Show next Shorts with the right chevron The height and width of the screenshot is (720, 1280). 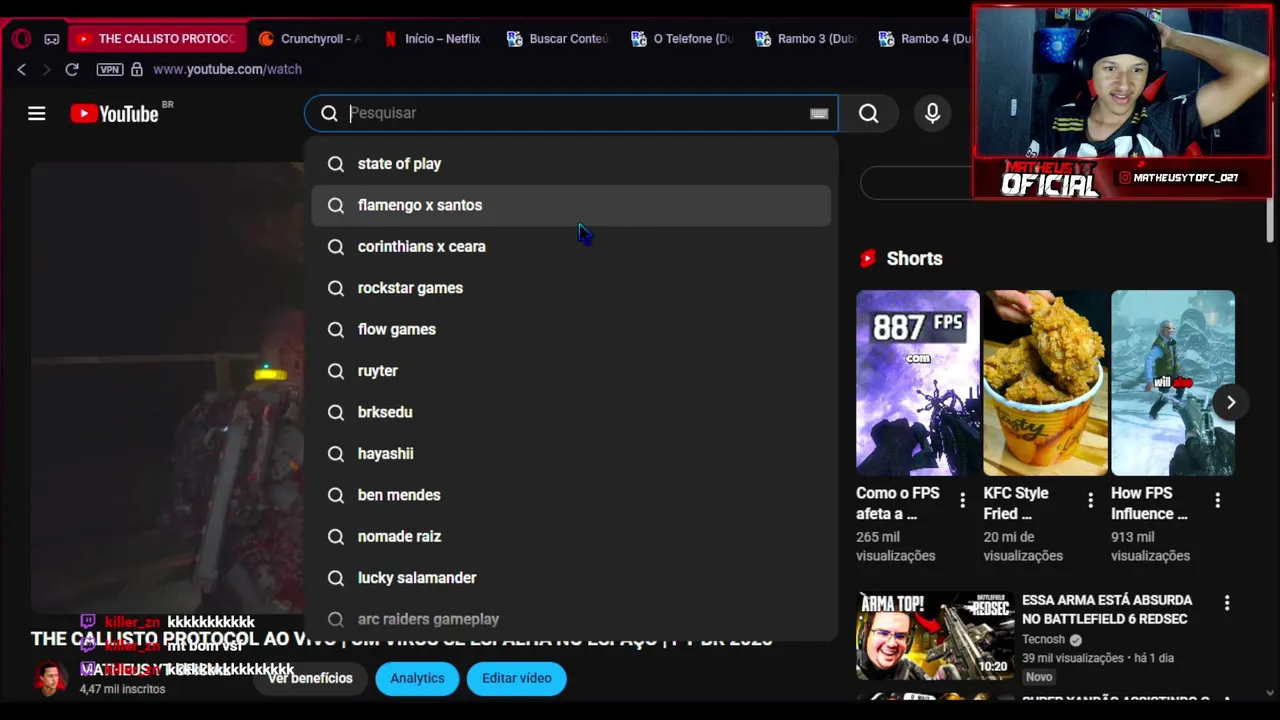(x=1231, y=402)
